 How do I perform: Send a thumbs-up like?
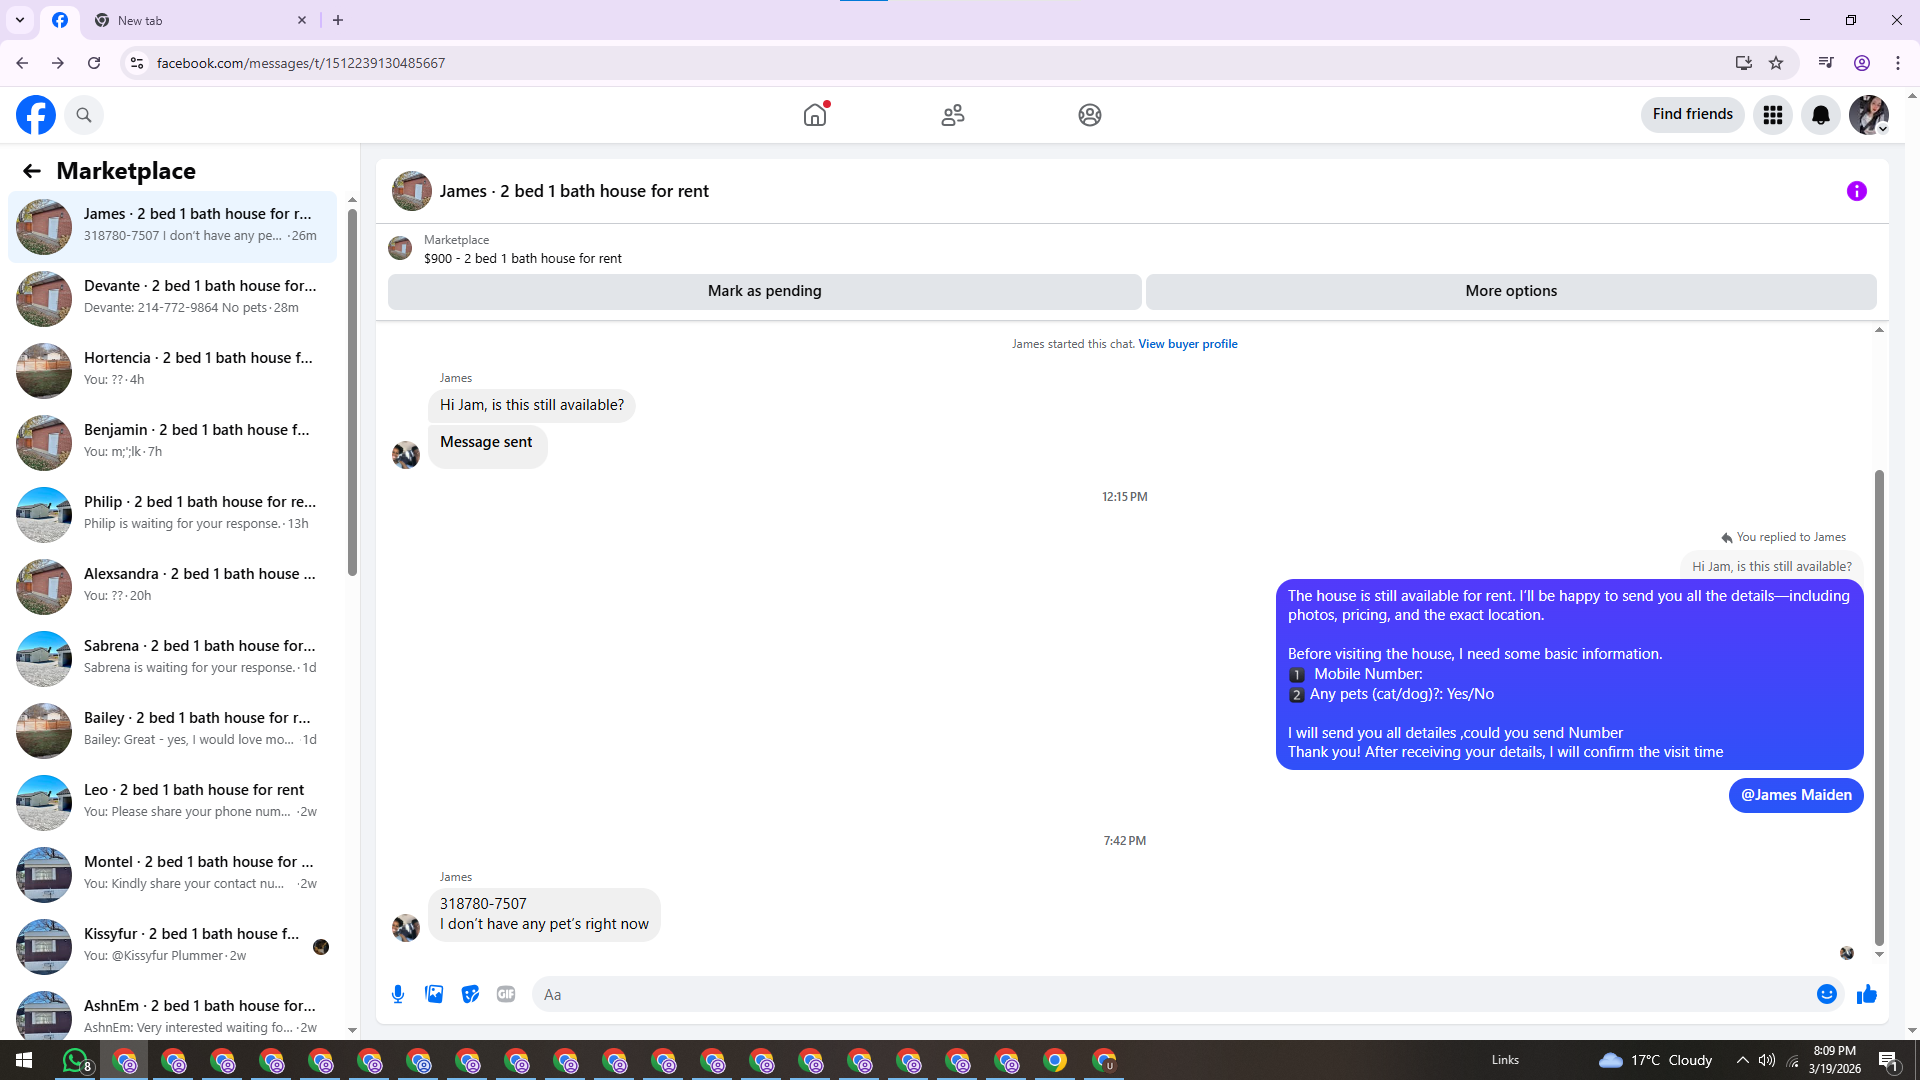point(1866,994)
